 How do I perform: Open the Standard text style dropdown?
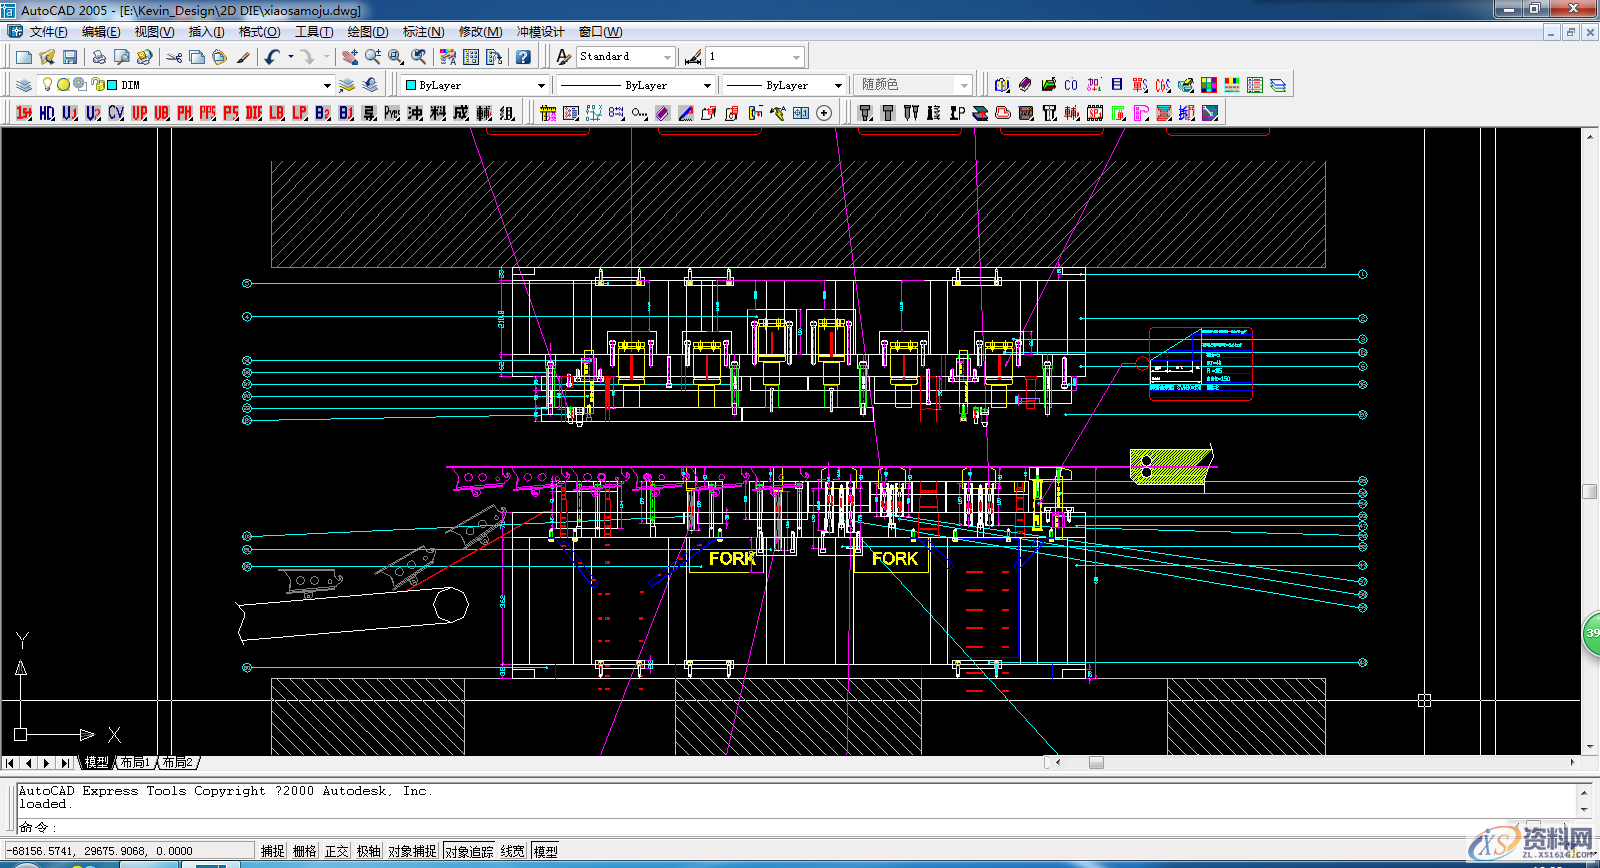click(x=667, y=57)
